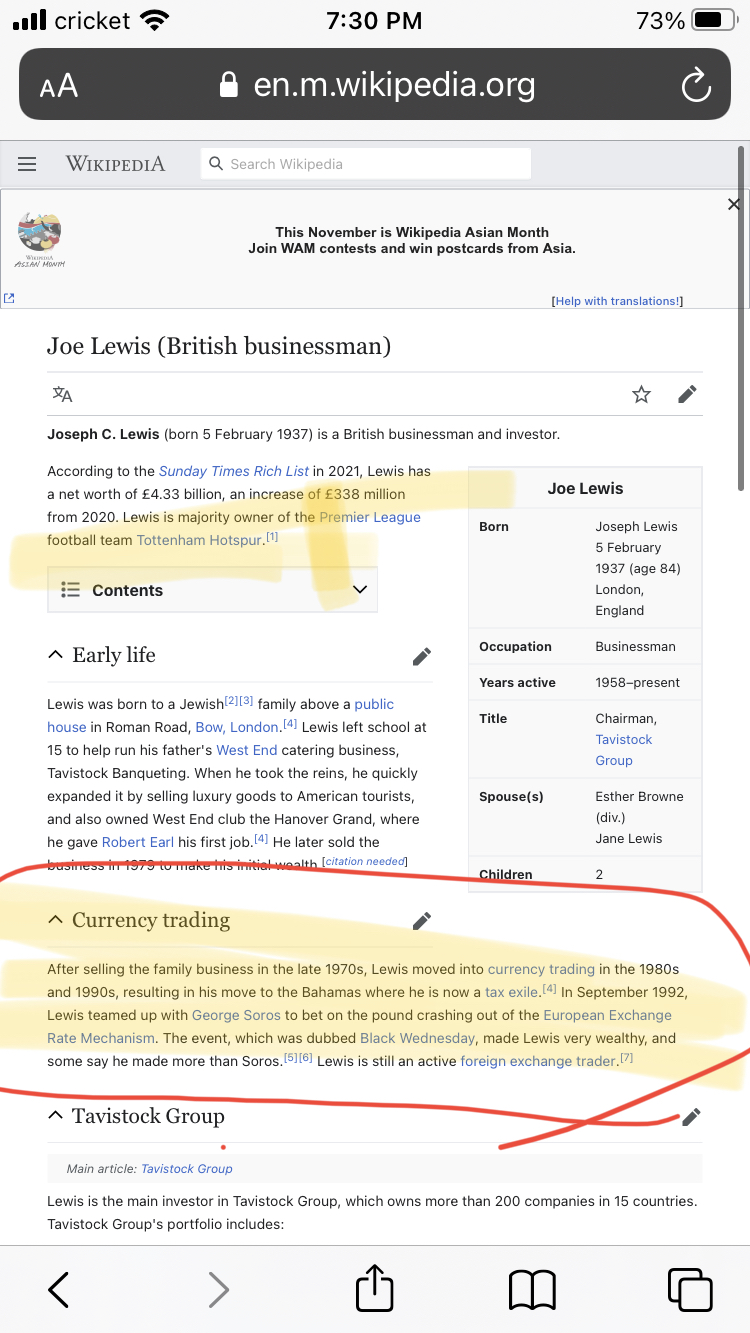Tap the Wikipedia Asian Month logo
750x1333 pixels.
tap(40, 240)
